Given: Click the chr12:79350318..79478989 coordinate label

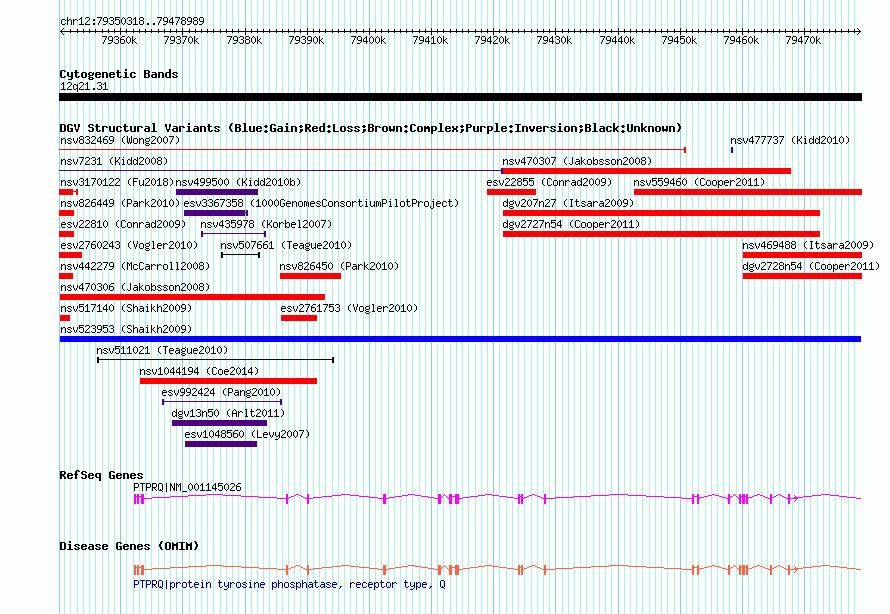Looking at the screenshot, I should click(x=132, y=21).
